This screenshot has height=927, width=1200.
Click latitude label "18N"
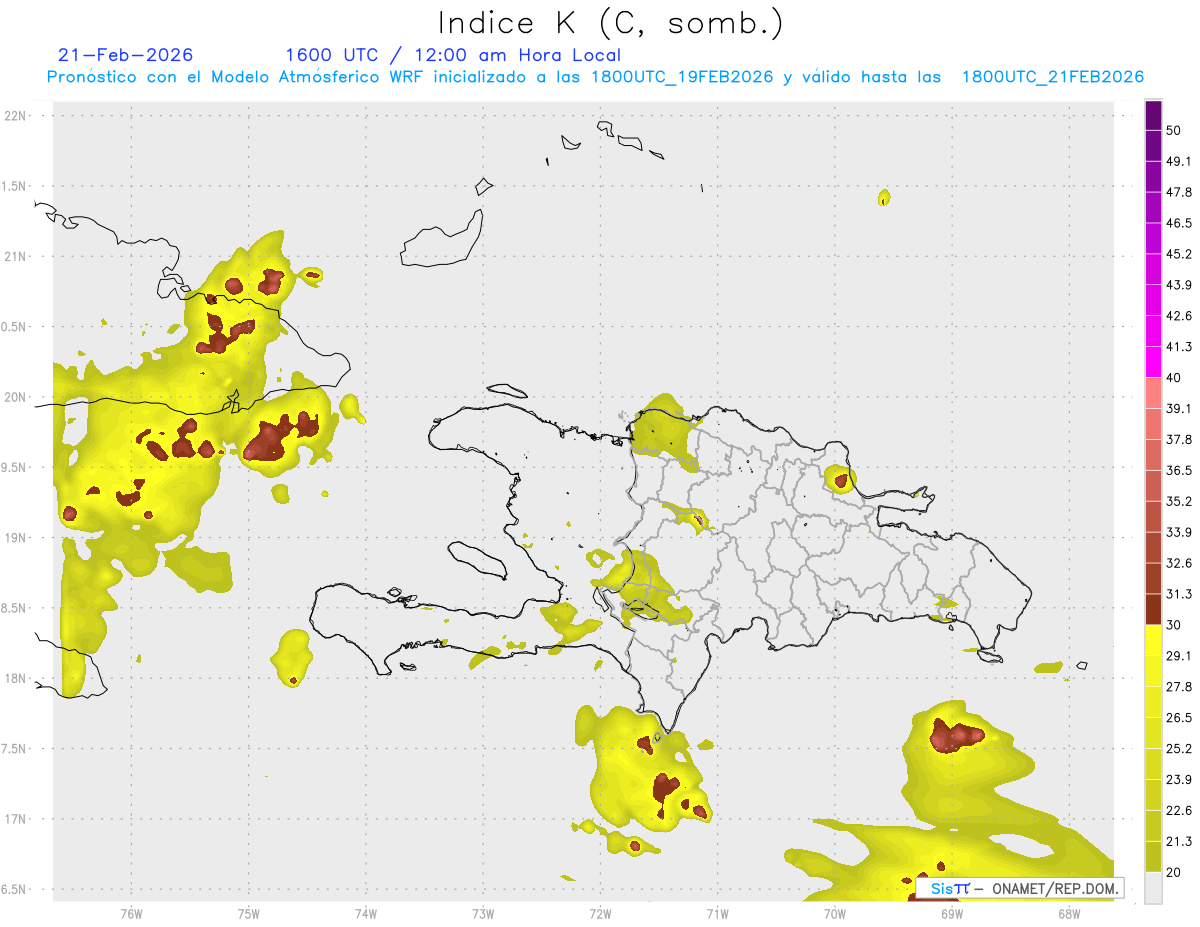tap(15, 679)
